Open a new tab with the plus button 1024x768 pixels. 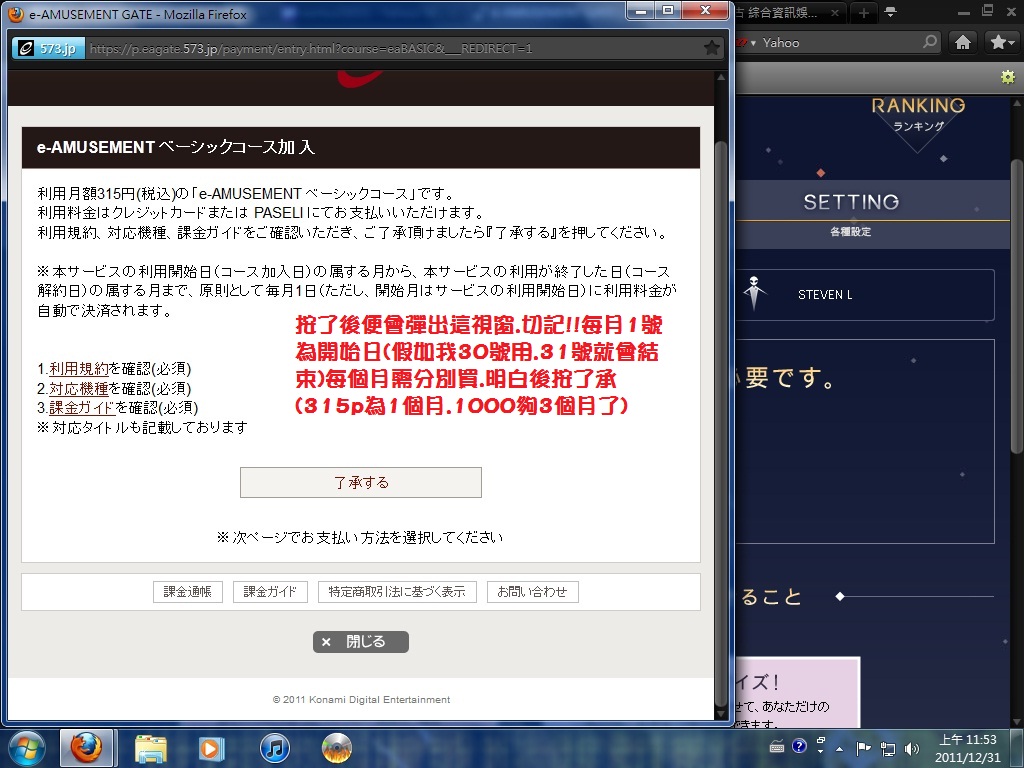(x=863, y=13)
